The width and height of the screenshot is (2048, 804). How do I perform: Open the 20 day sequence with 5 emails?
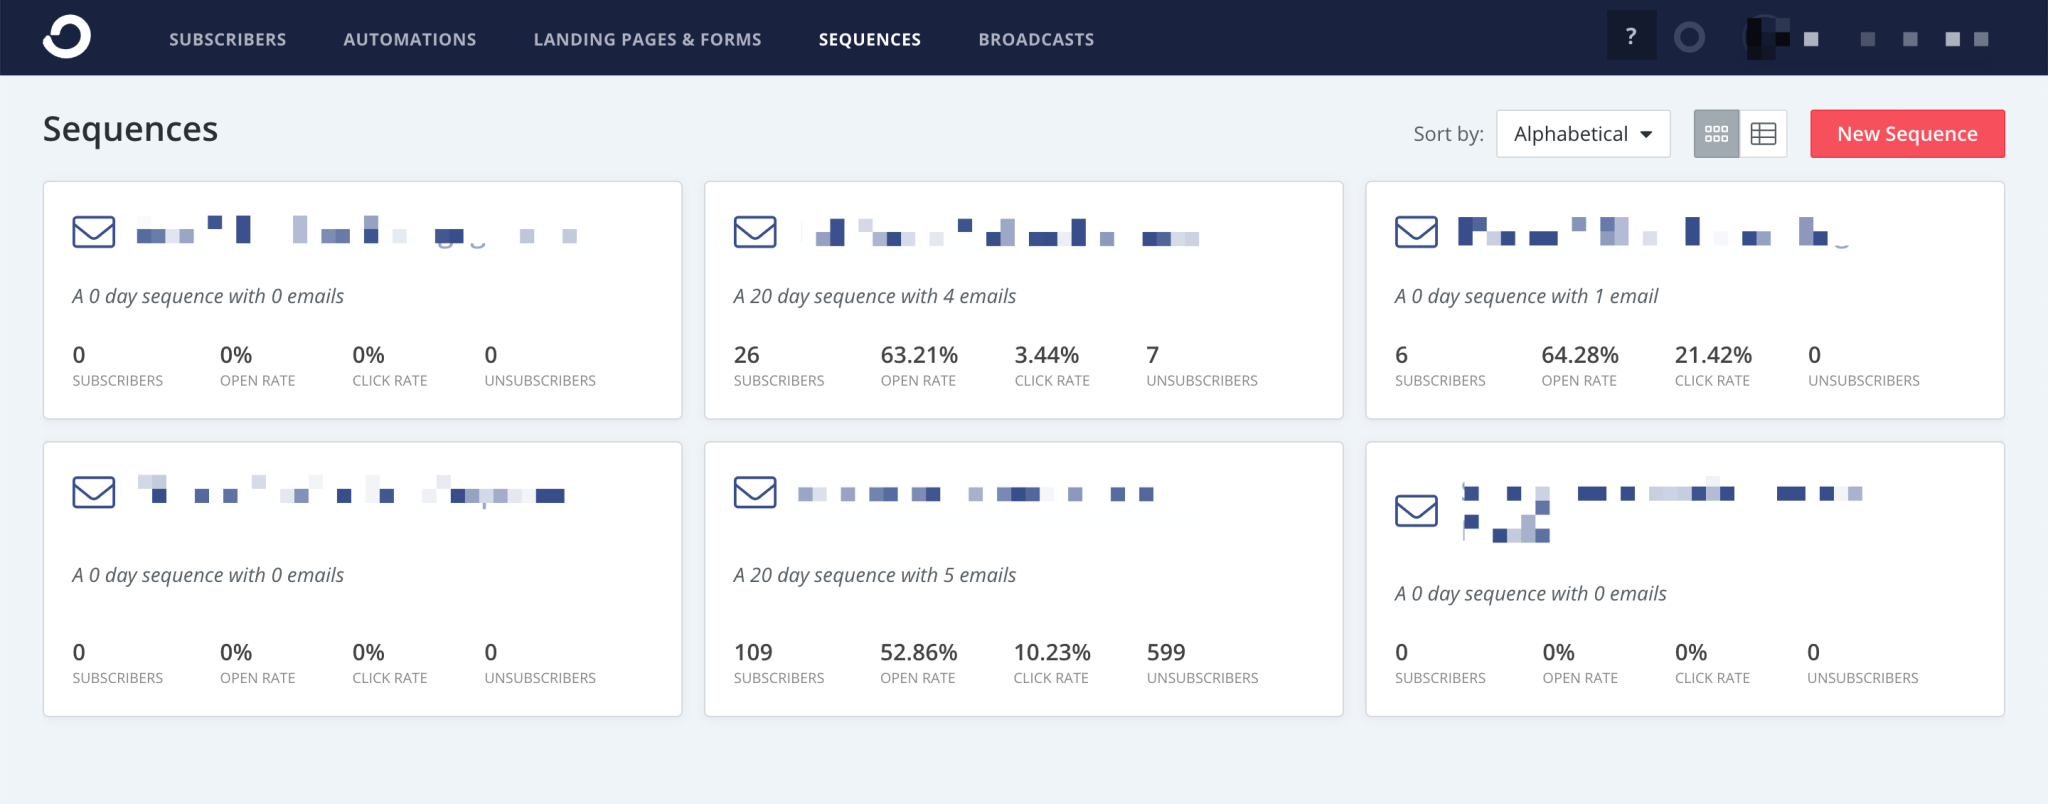tap(1024, 579)
